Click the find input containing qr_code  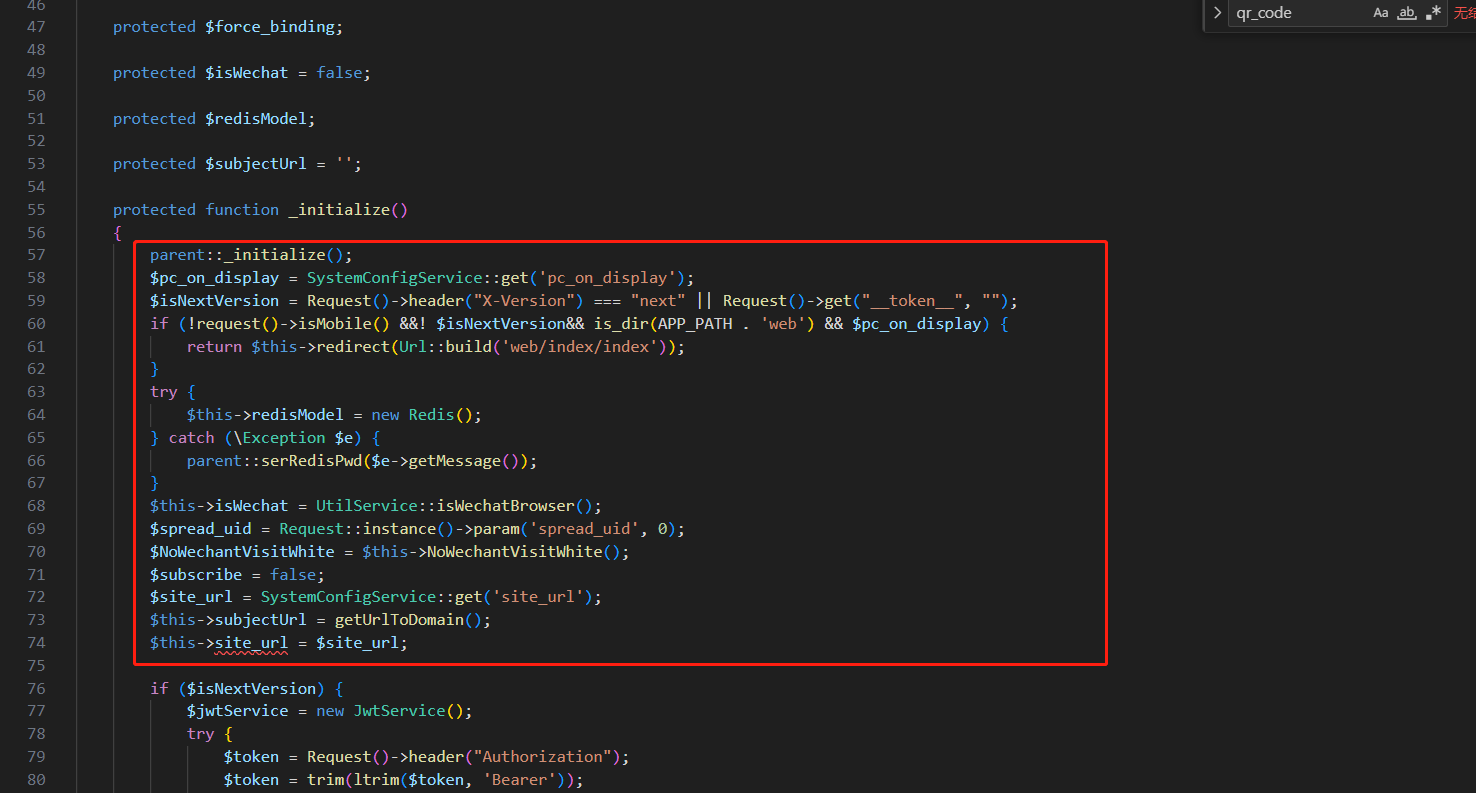[x=1295, y=13]
